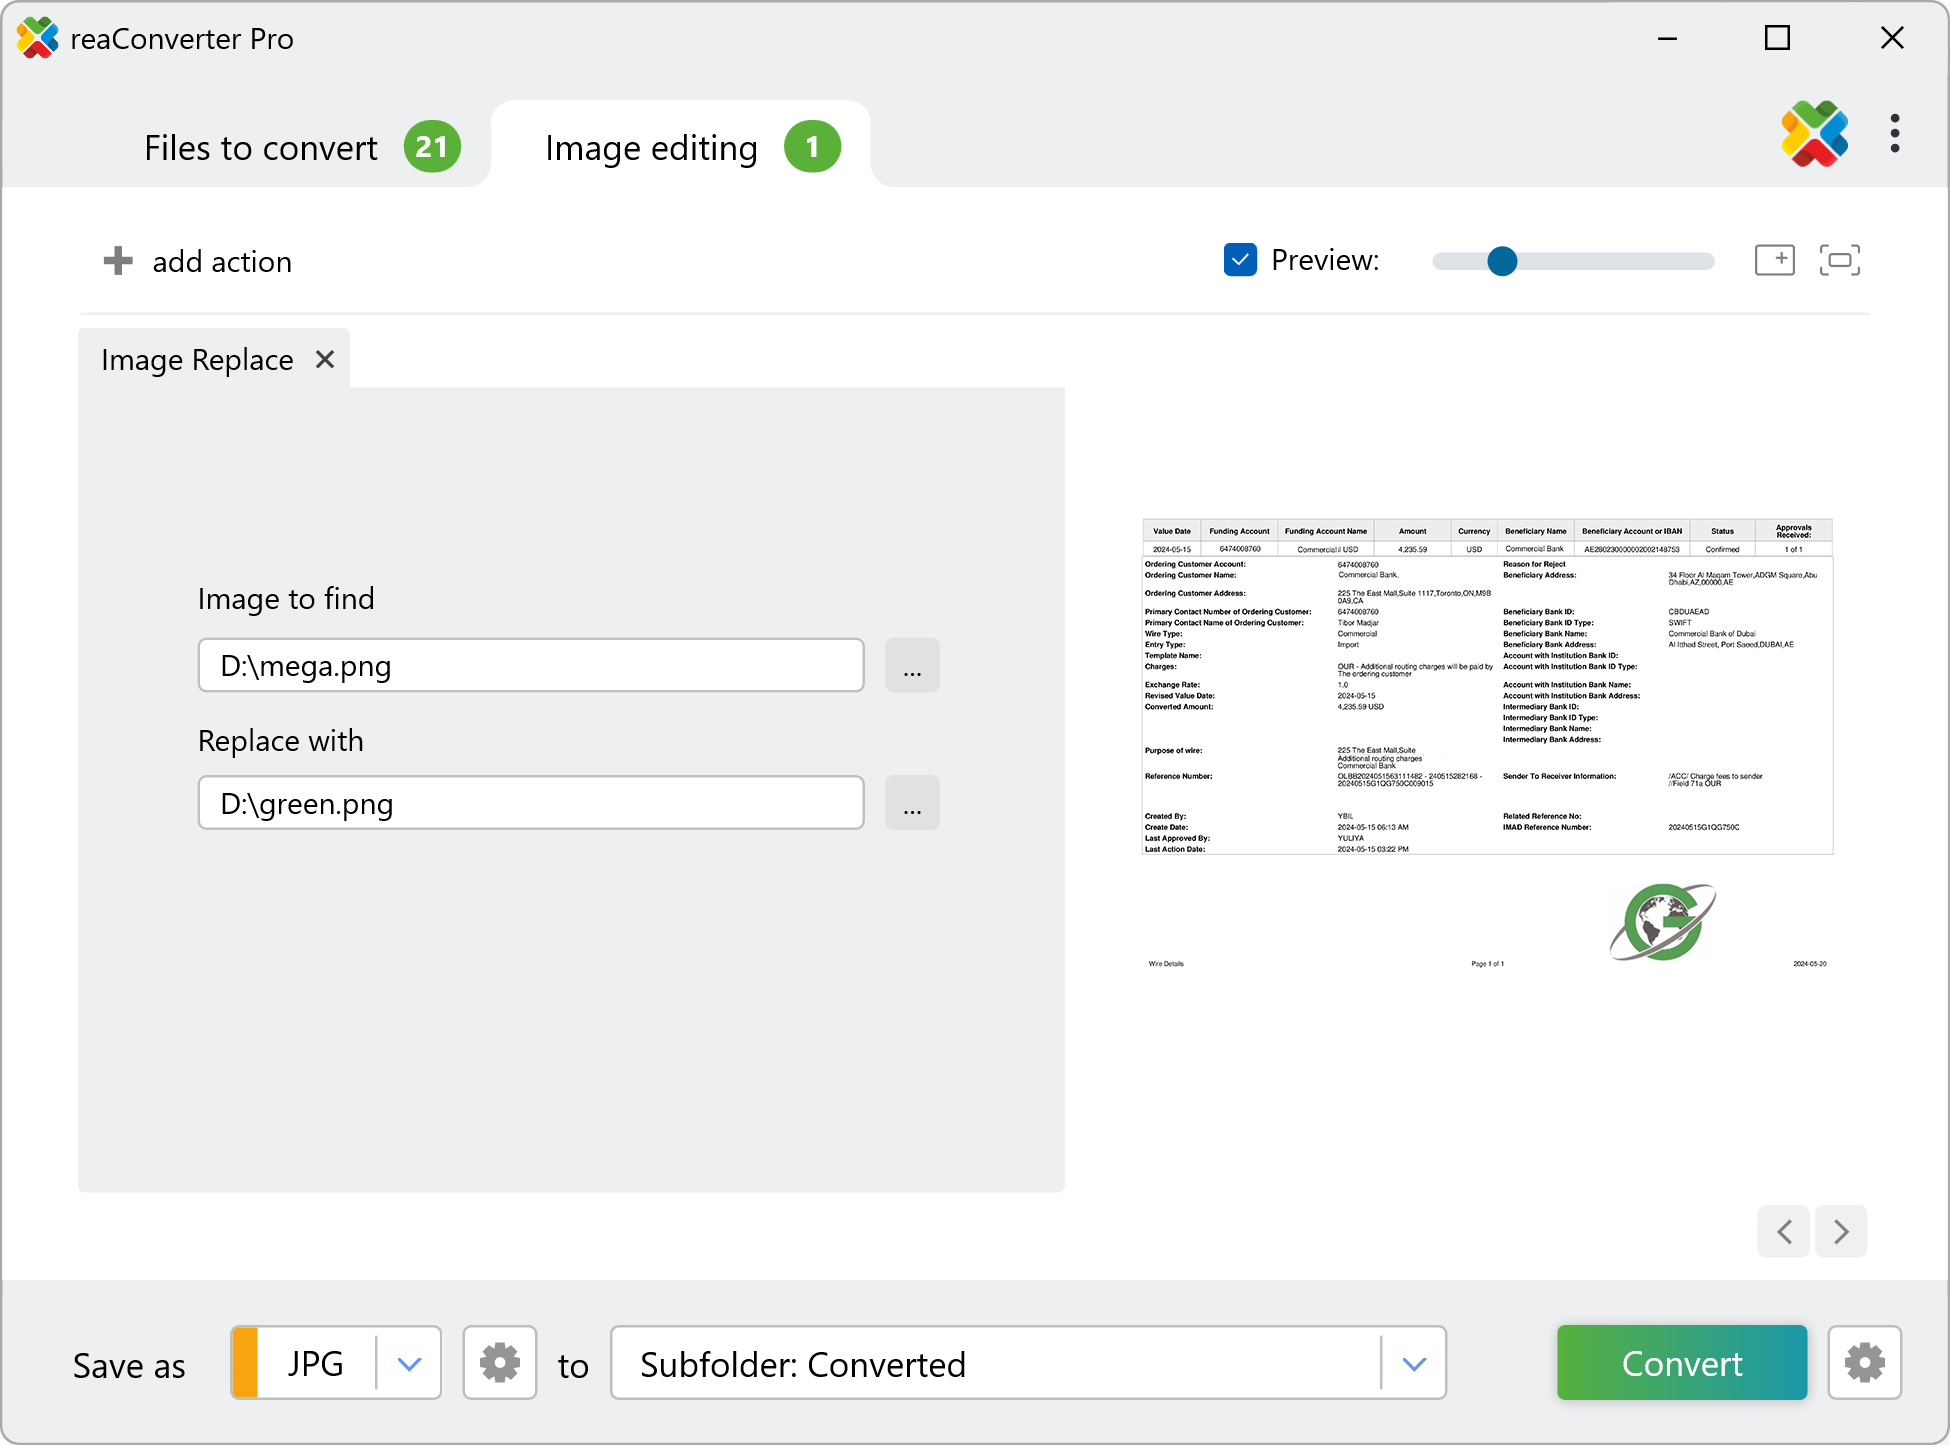The height and width of the screenshot is (1445, 1950).
Task: Open the three-dot kebab menu
Action: 1894,134
